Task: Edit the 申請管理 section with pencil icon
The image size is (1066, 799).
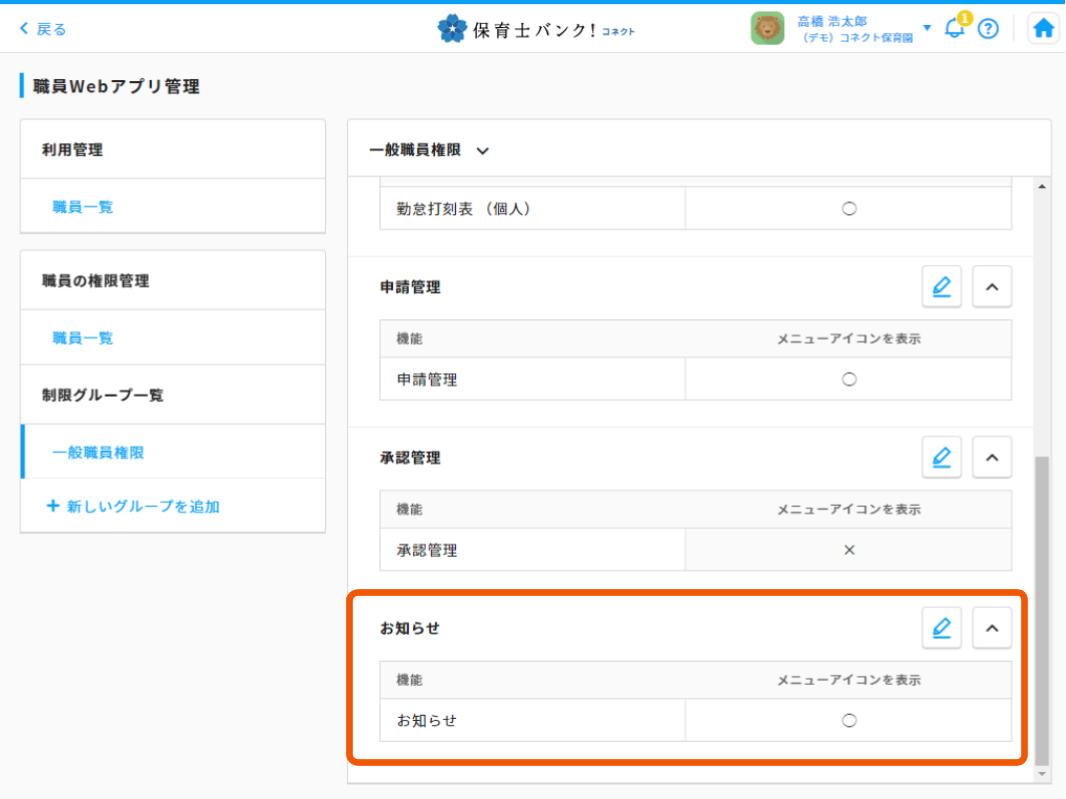Action: point(941,287)
